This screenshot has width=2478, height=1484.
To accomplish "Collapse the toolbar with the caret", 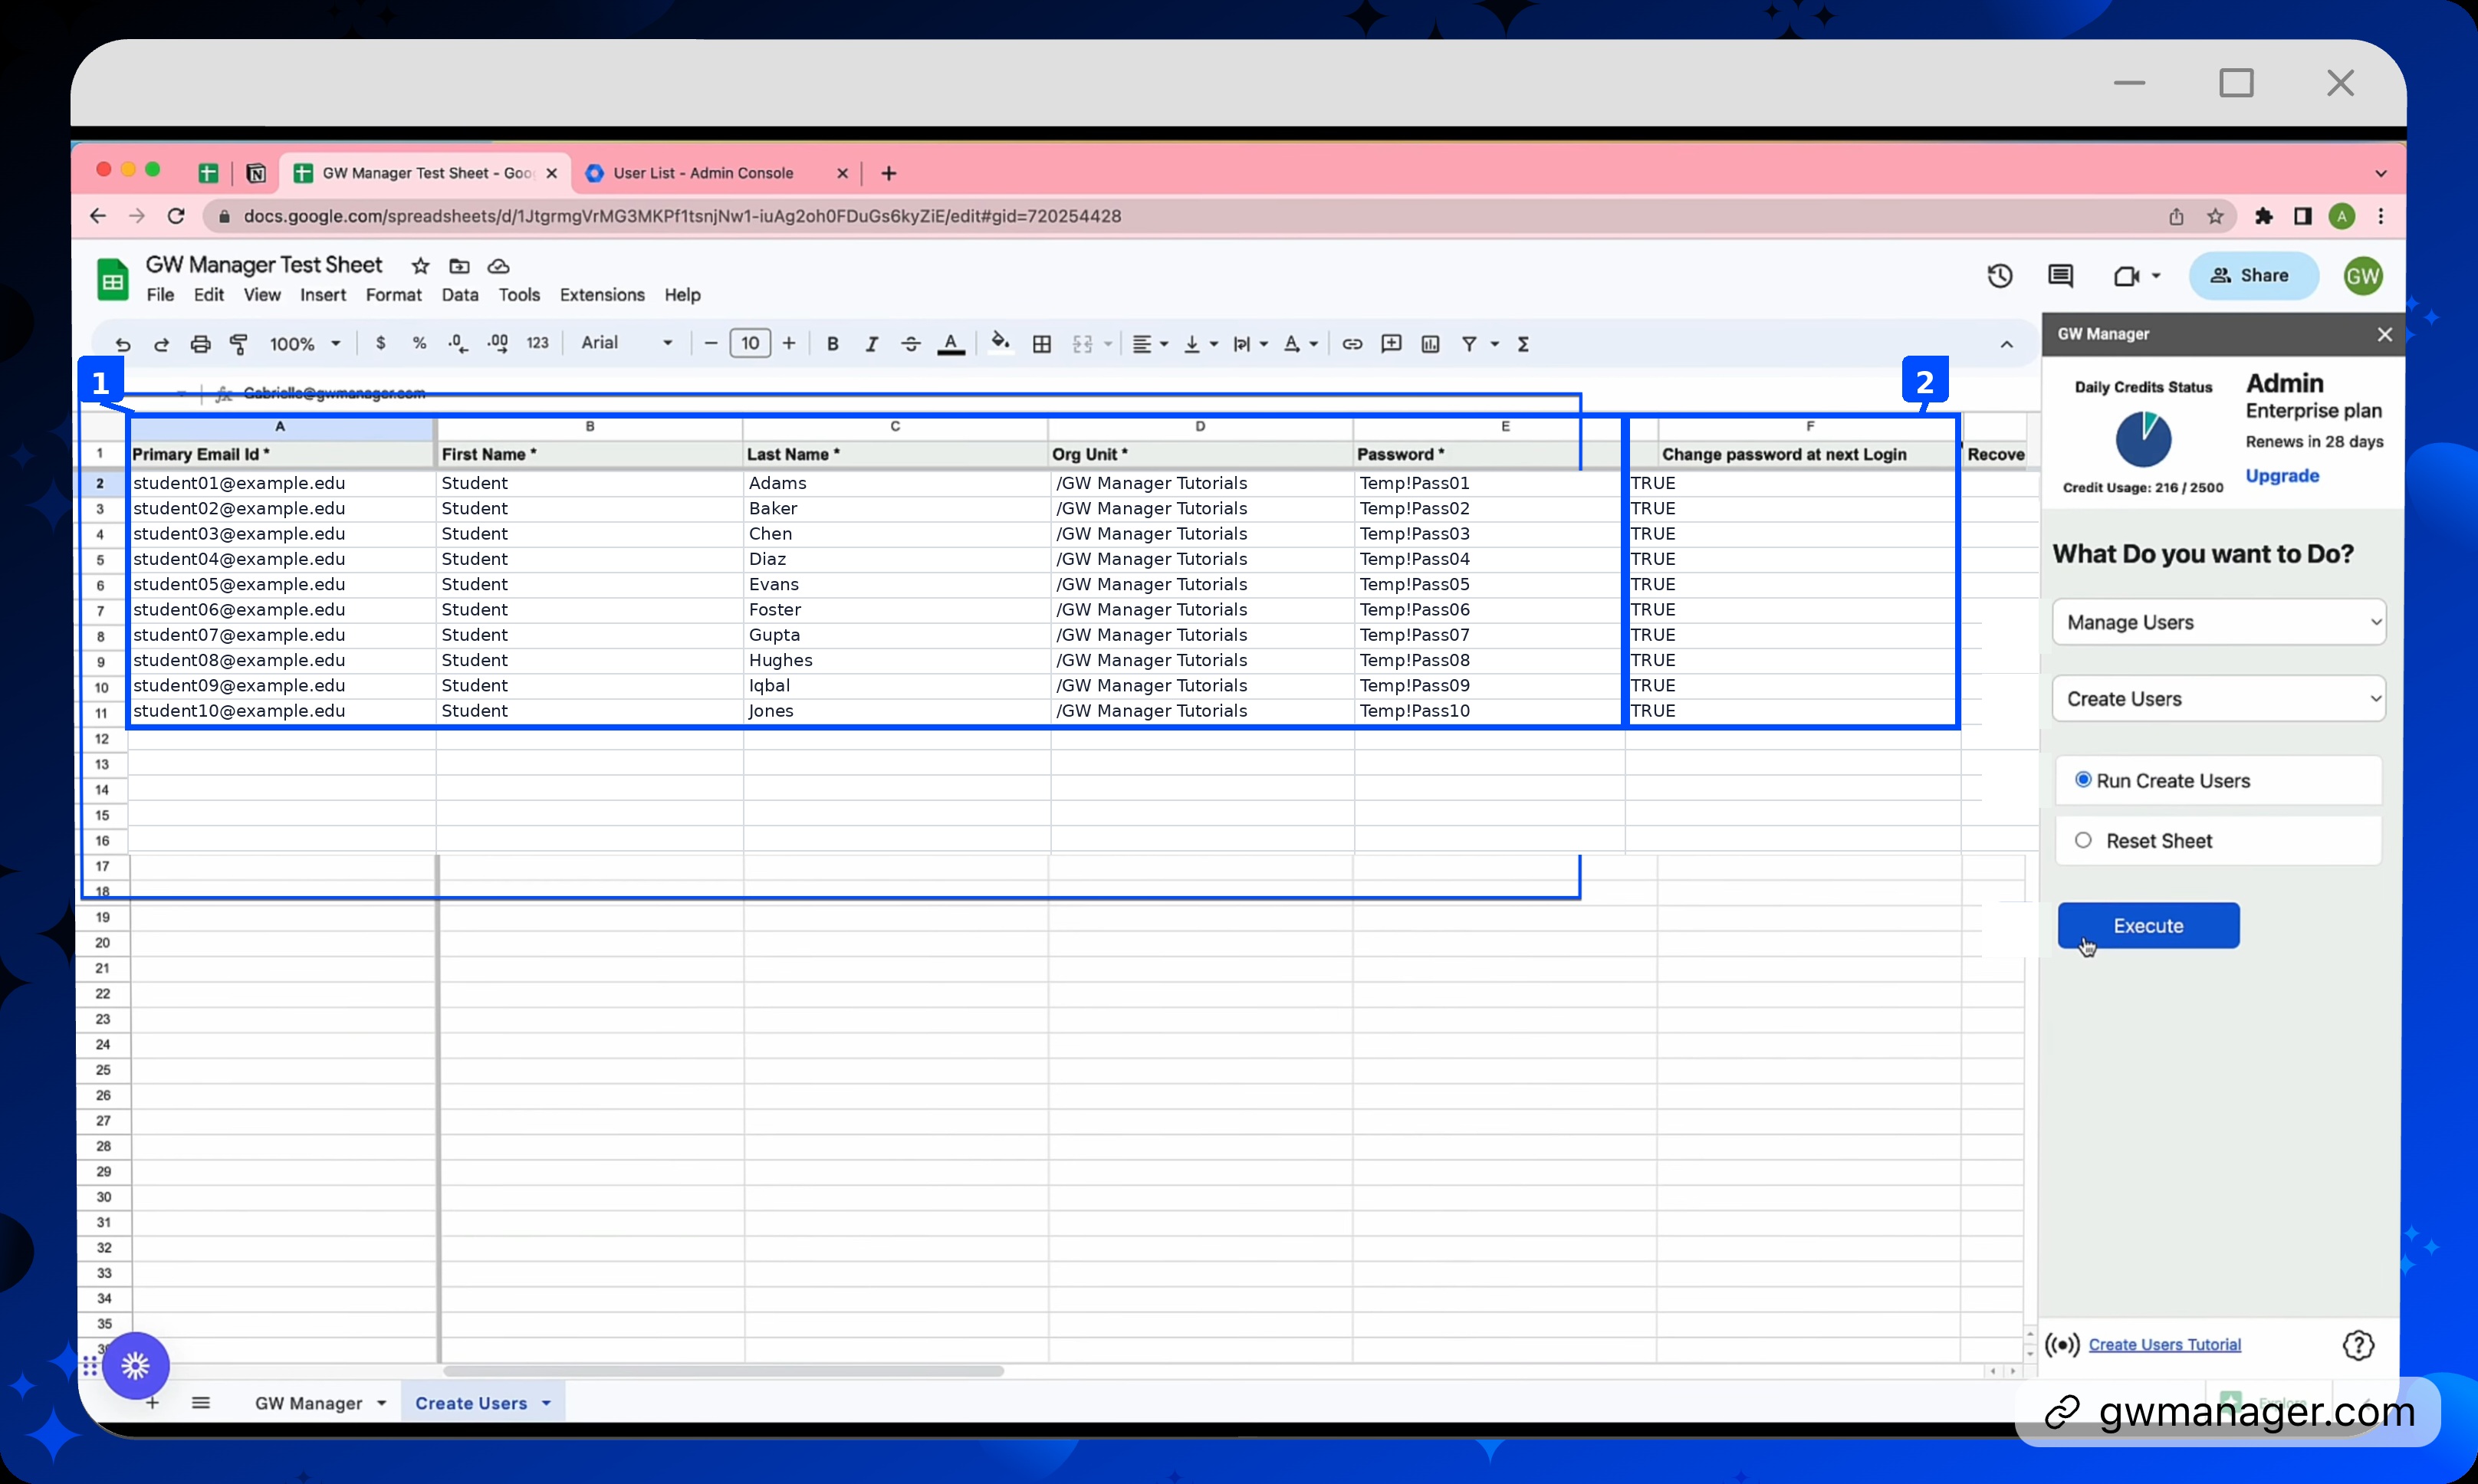I will click(x=2006, y=344).
